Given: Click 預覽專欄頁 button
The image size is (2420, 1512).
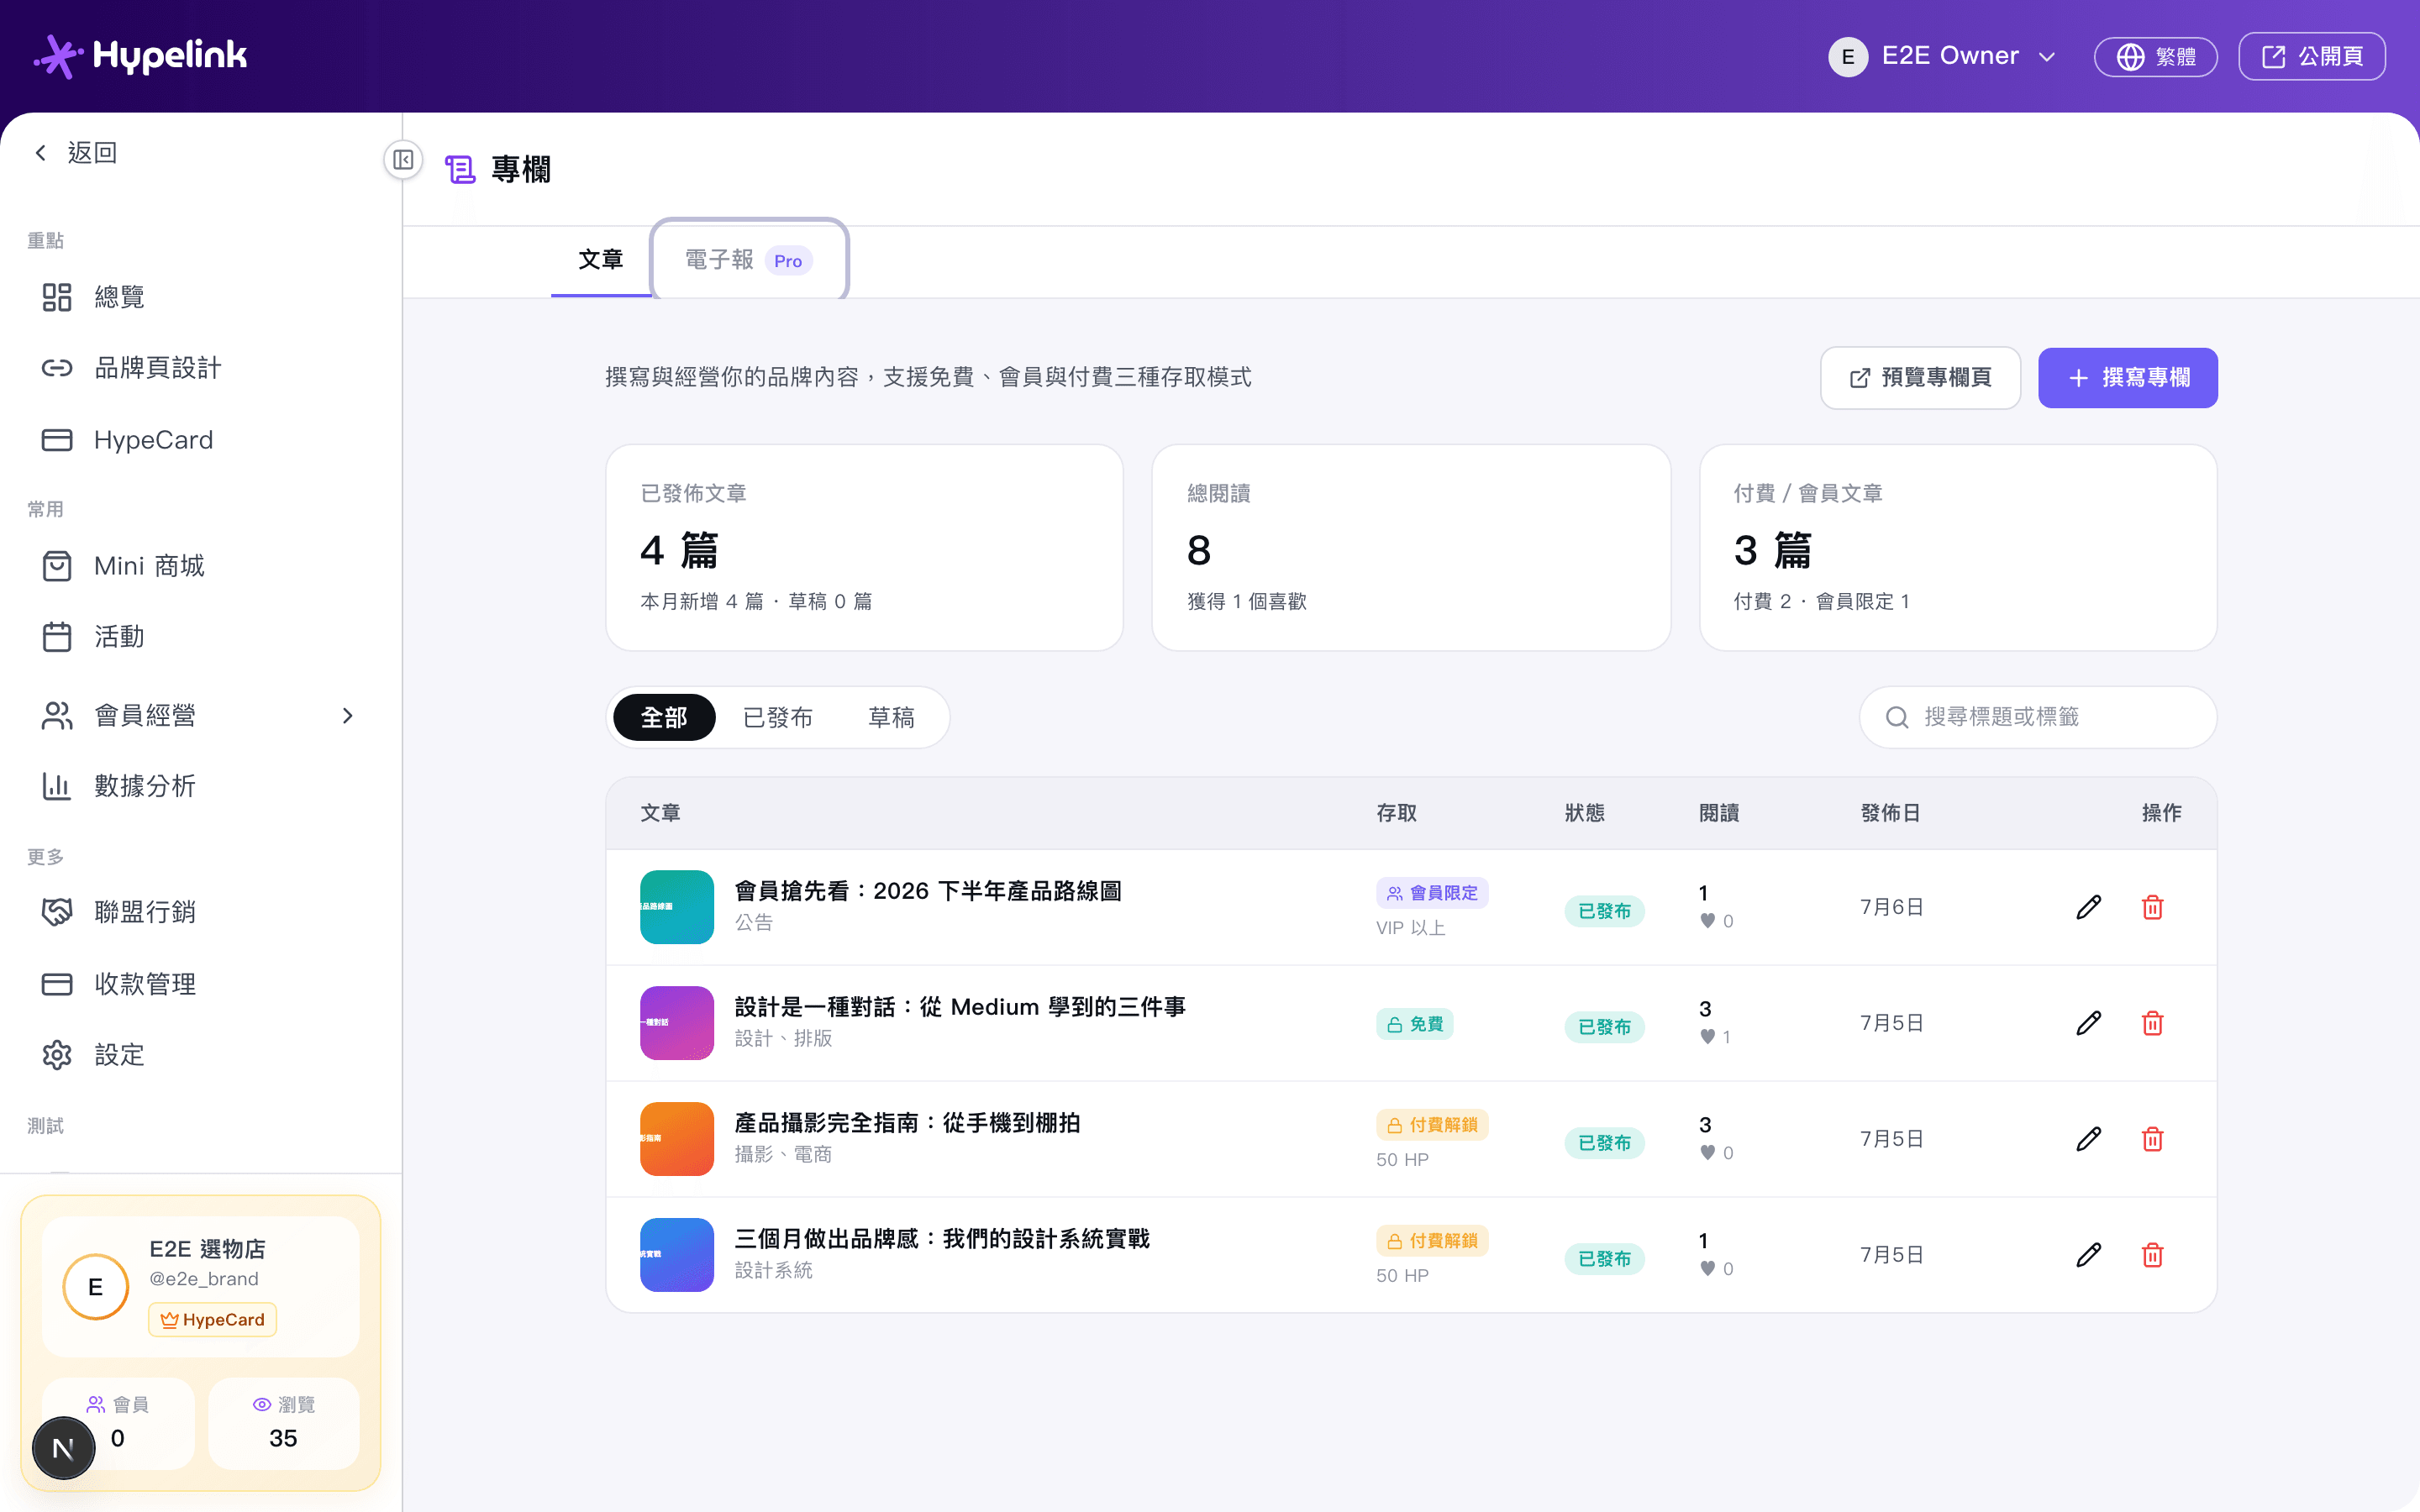Looking at the screenshot, I should 1920,378.
